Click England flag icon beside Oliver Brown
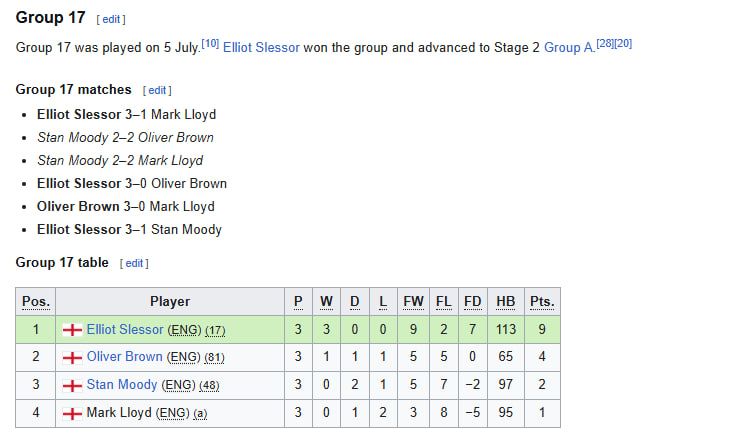 click(72, 358)
